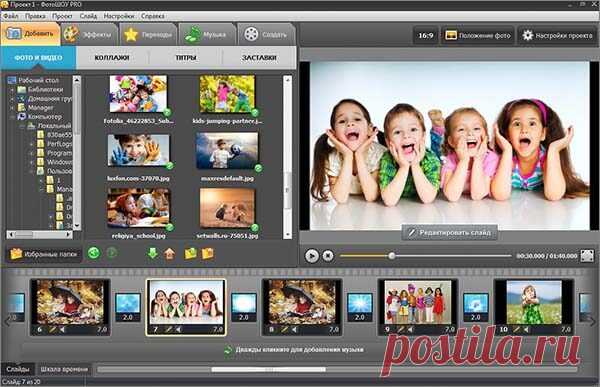The image size is (600, 387).
Task: Click the green down arrow add-to-project icon
Action: [x=153, y=253]
